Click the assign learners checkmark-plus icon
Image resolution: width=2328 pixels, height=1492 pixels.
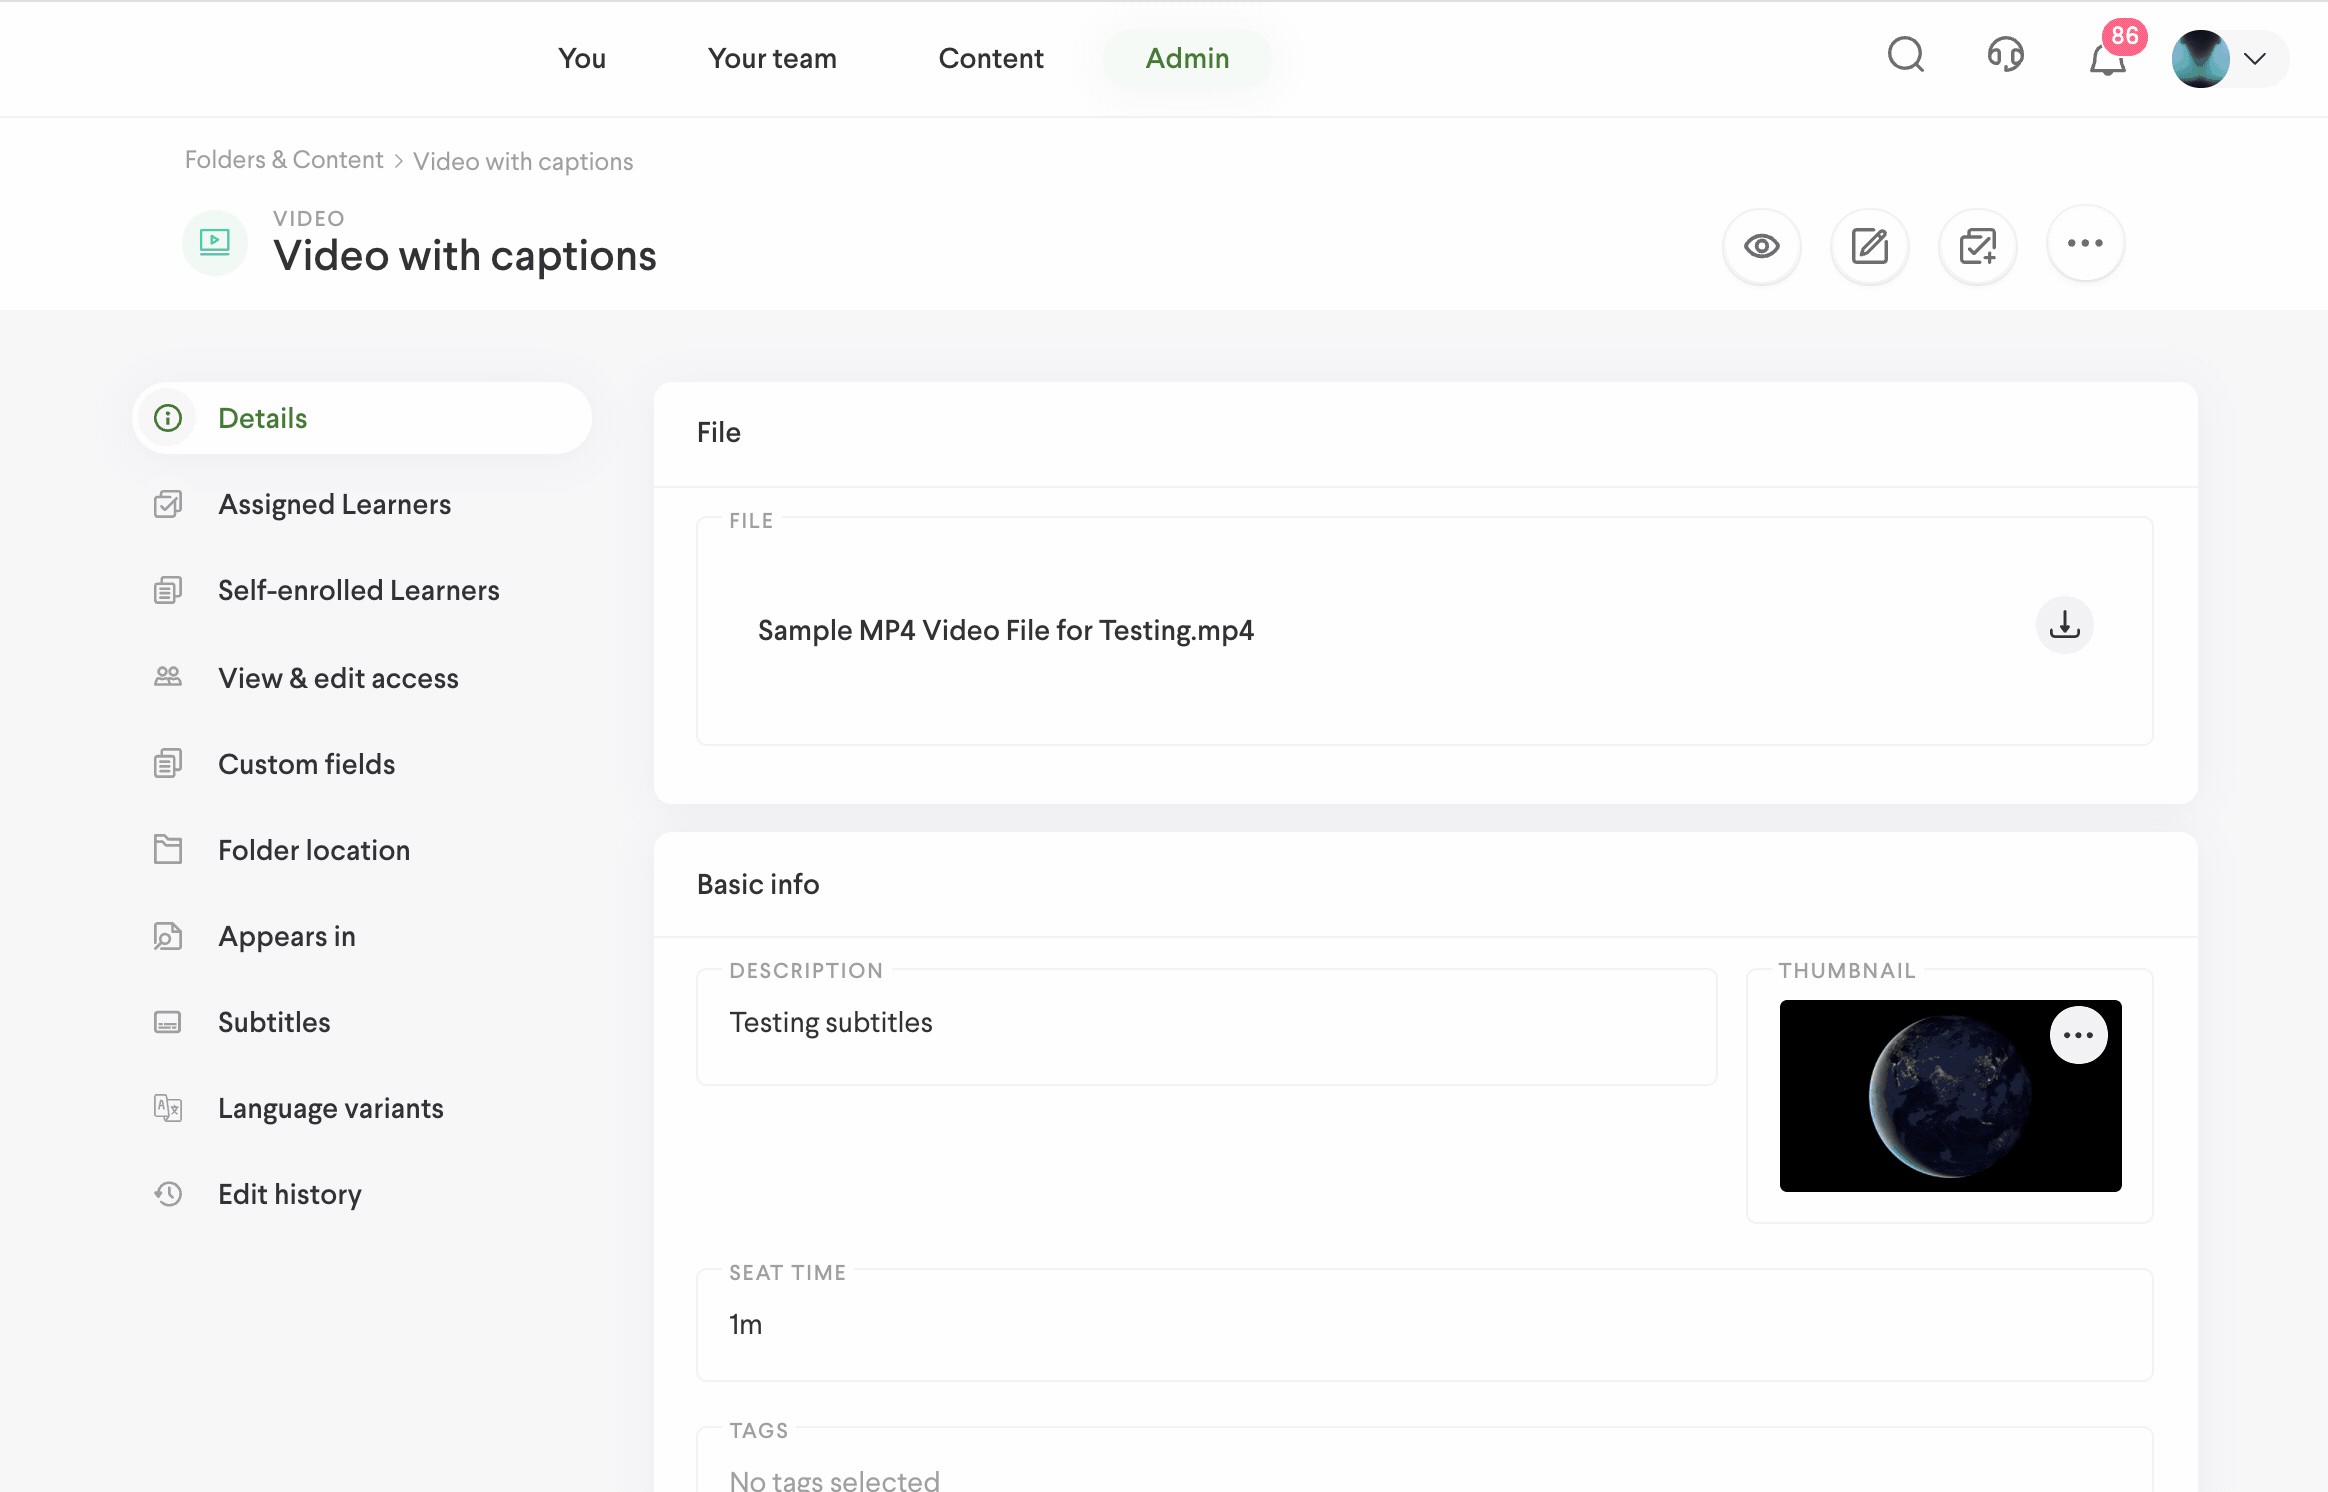point(1977,246)
